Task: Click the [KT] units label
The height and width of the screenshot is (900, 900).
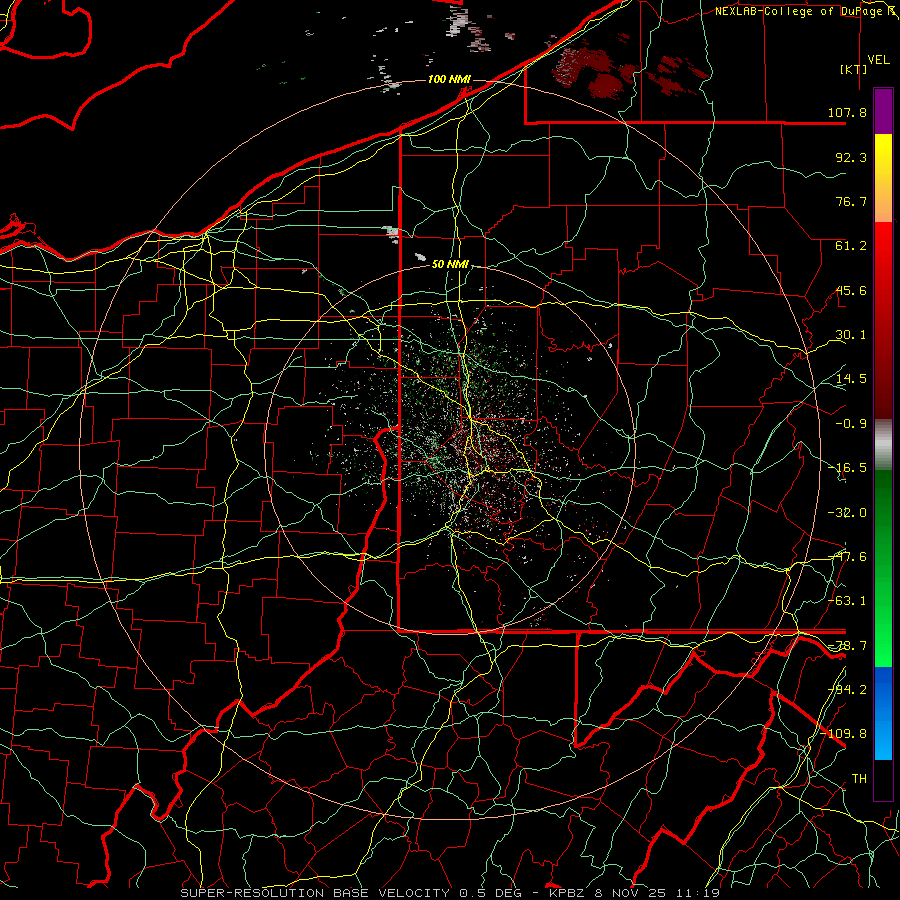Action: 854,69
